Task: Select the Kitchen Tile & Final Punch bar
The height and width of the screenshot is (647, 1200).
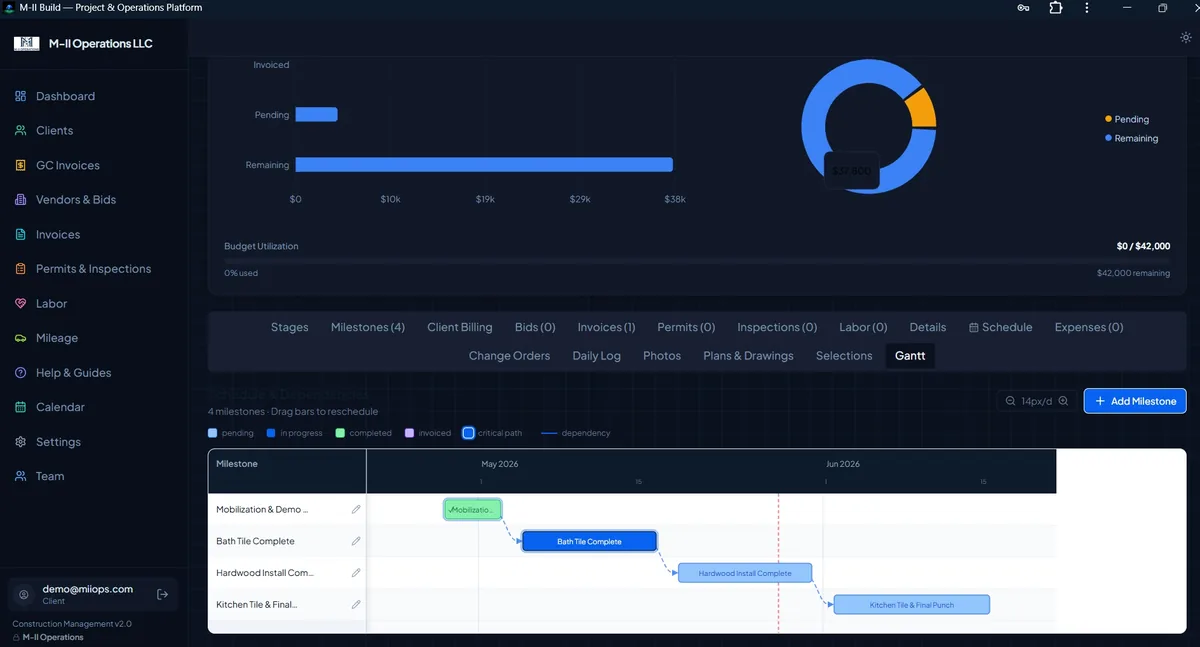Action: coord(911,605)
